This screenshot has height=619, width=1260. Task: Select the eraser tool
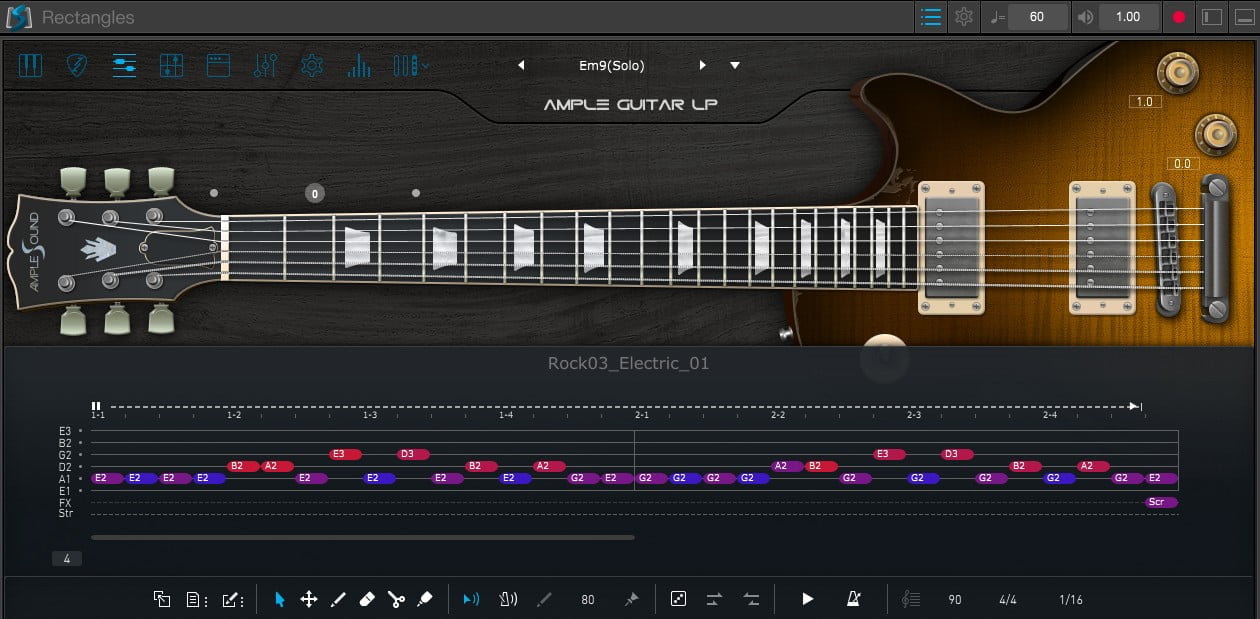tap(367, 599)
